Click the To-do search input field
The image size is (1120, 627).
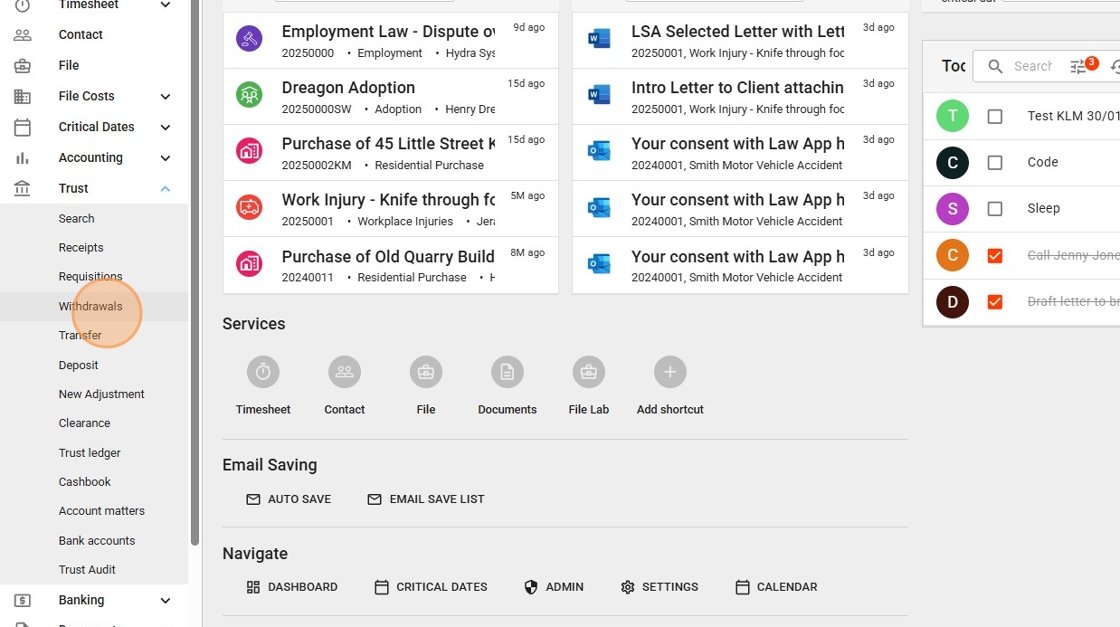click(1032, 66)
